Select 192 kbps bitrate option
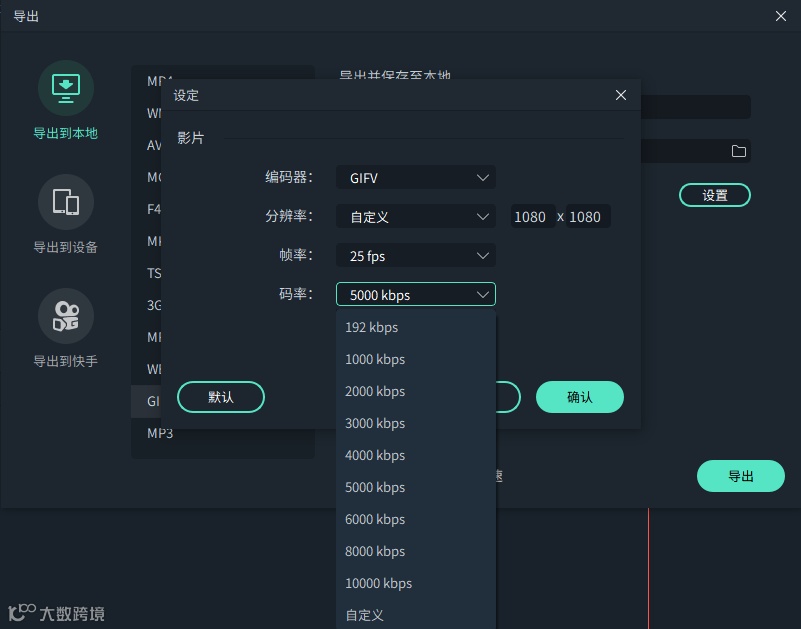Viewport: 801px width, 629px height. tap(371, 327)
